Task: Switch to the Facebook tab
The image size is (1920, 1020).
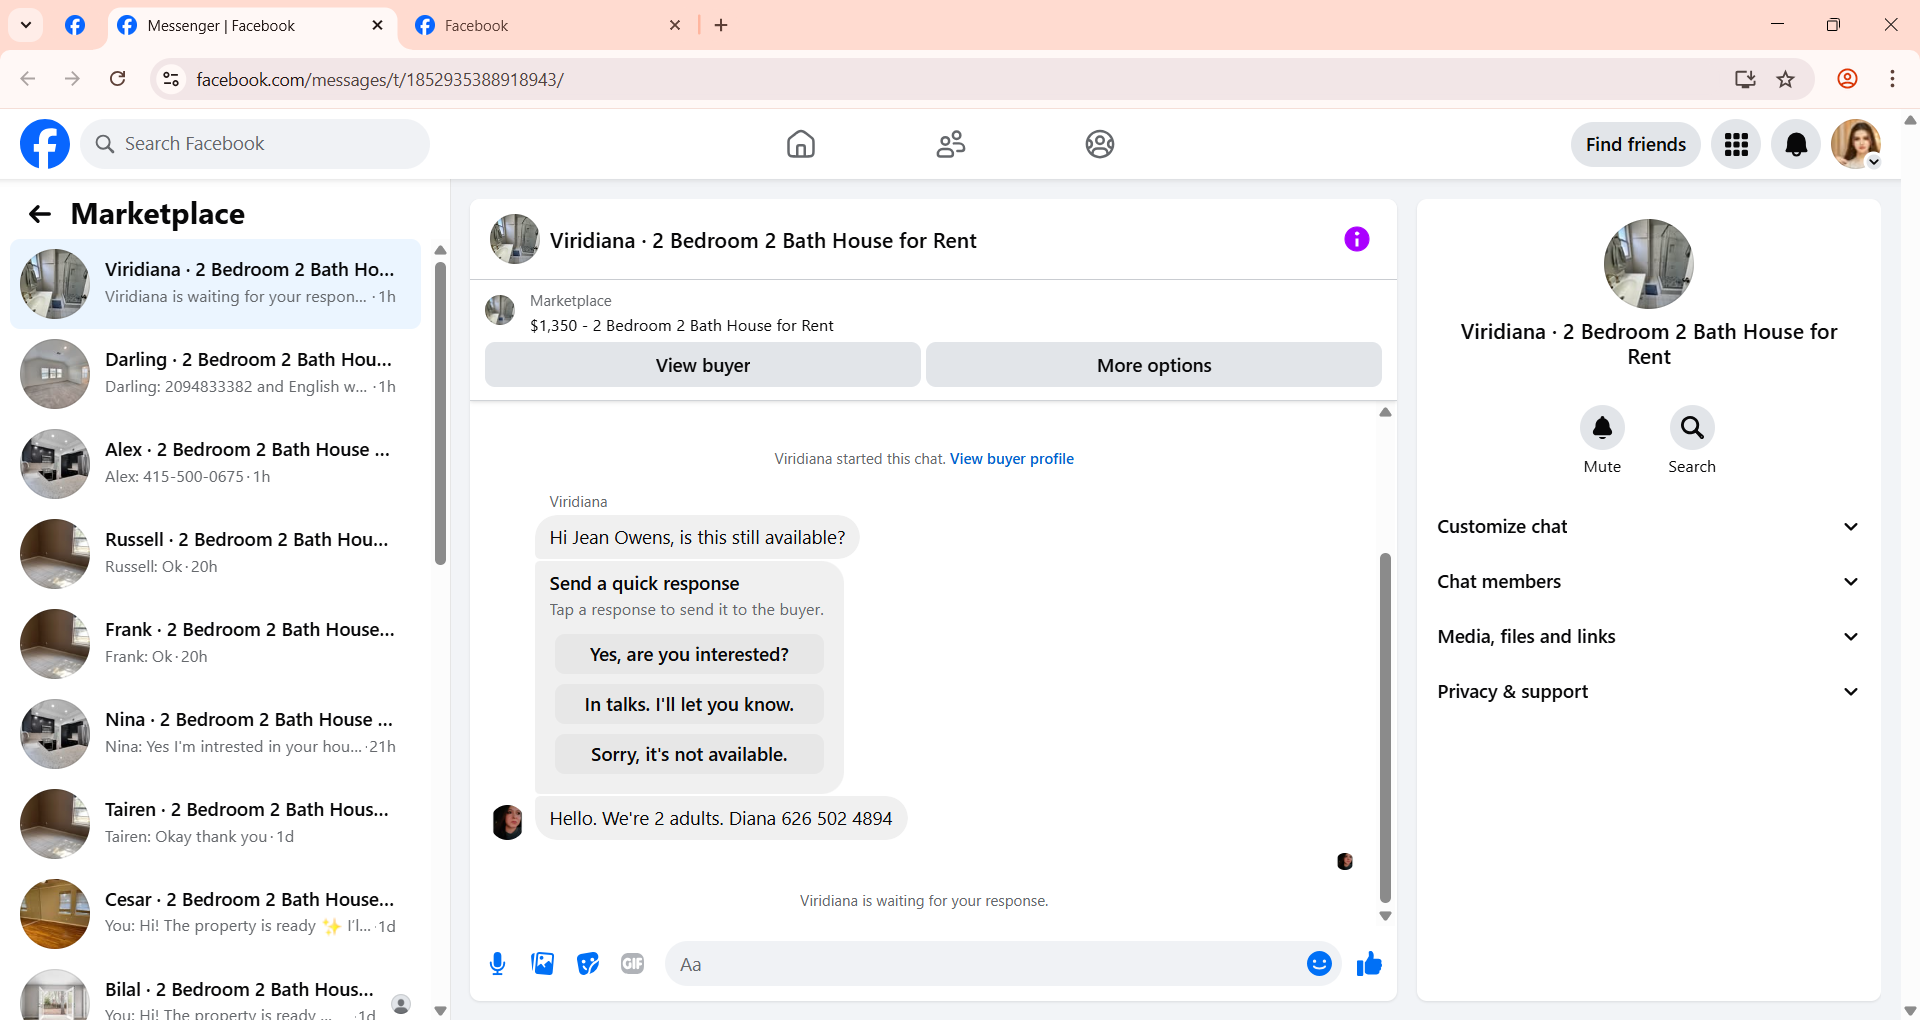Action: (x=548, y=25)
